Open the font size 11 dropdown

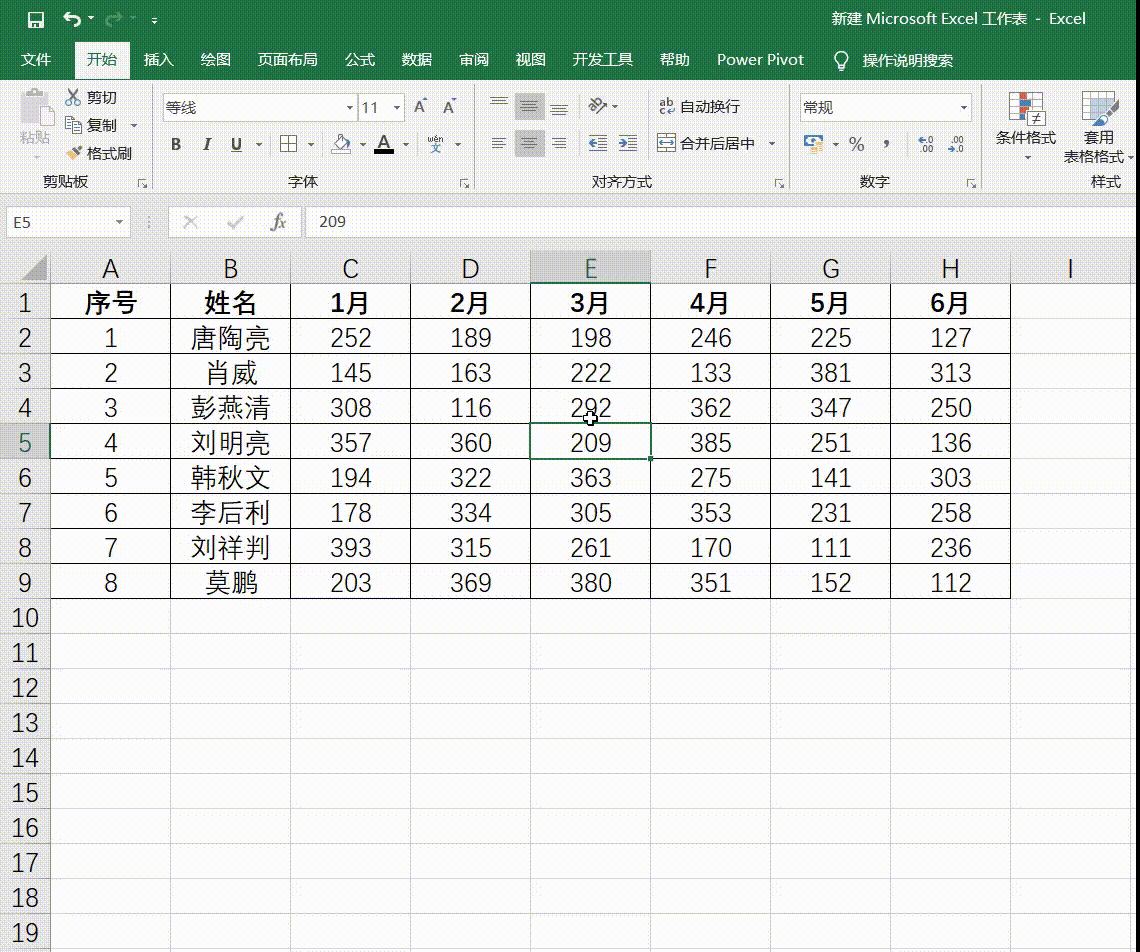point(397,108)
